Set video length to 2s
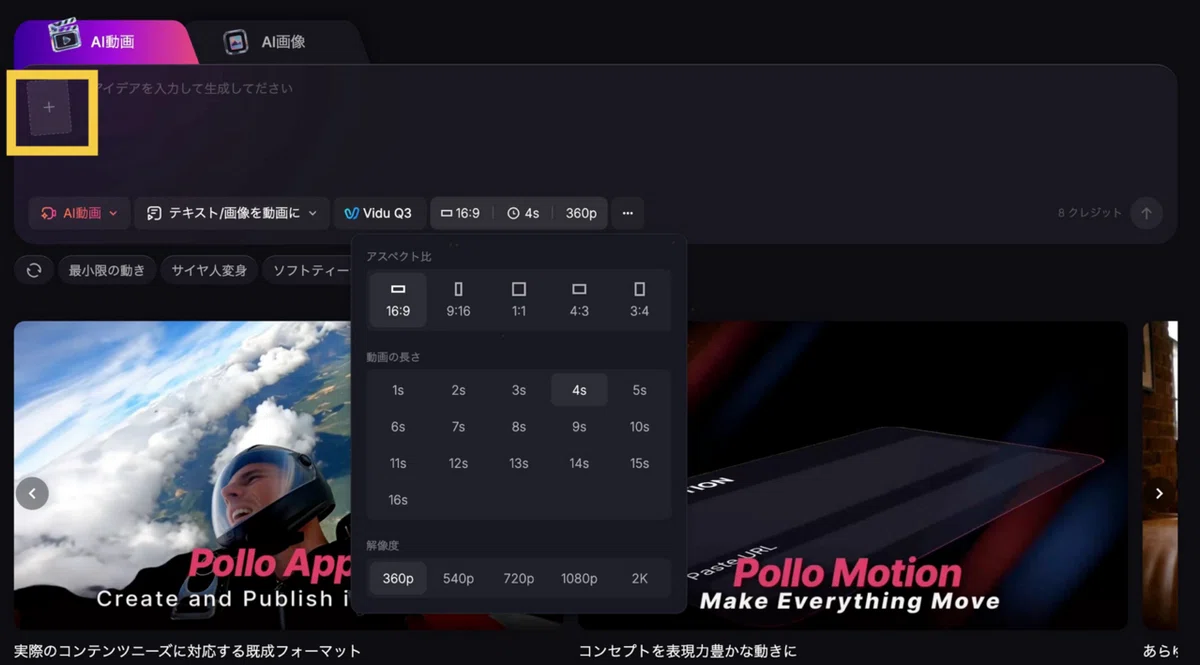Screen dimensions: 1200x665 [x=458, y=390]
